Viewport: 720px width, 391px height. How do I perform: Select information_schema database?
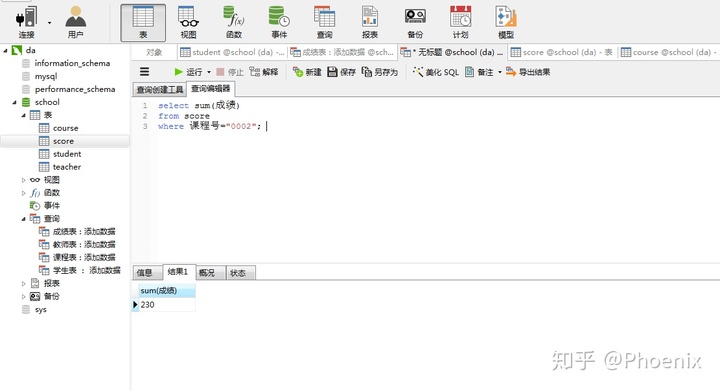[72, 63]
